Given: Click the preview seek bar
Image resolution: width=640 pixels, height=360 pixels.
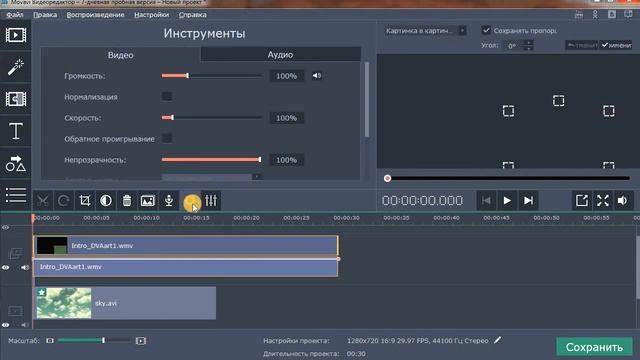Looking at the screenshot, I should point(508,178).
